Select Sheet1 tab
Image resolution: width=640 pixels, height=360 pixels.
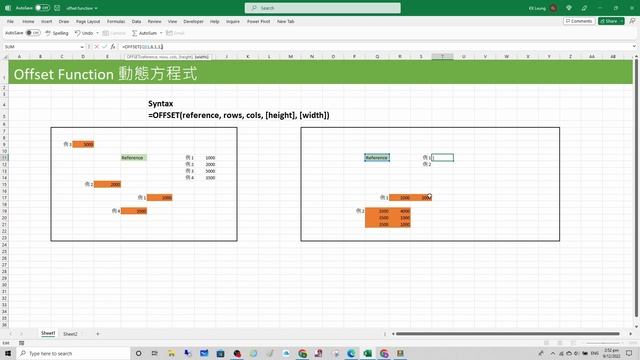click(48, 333)
